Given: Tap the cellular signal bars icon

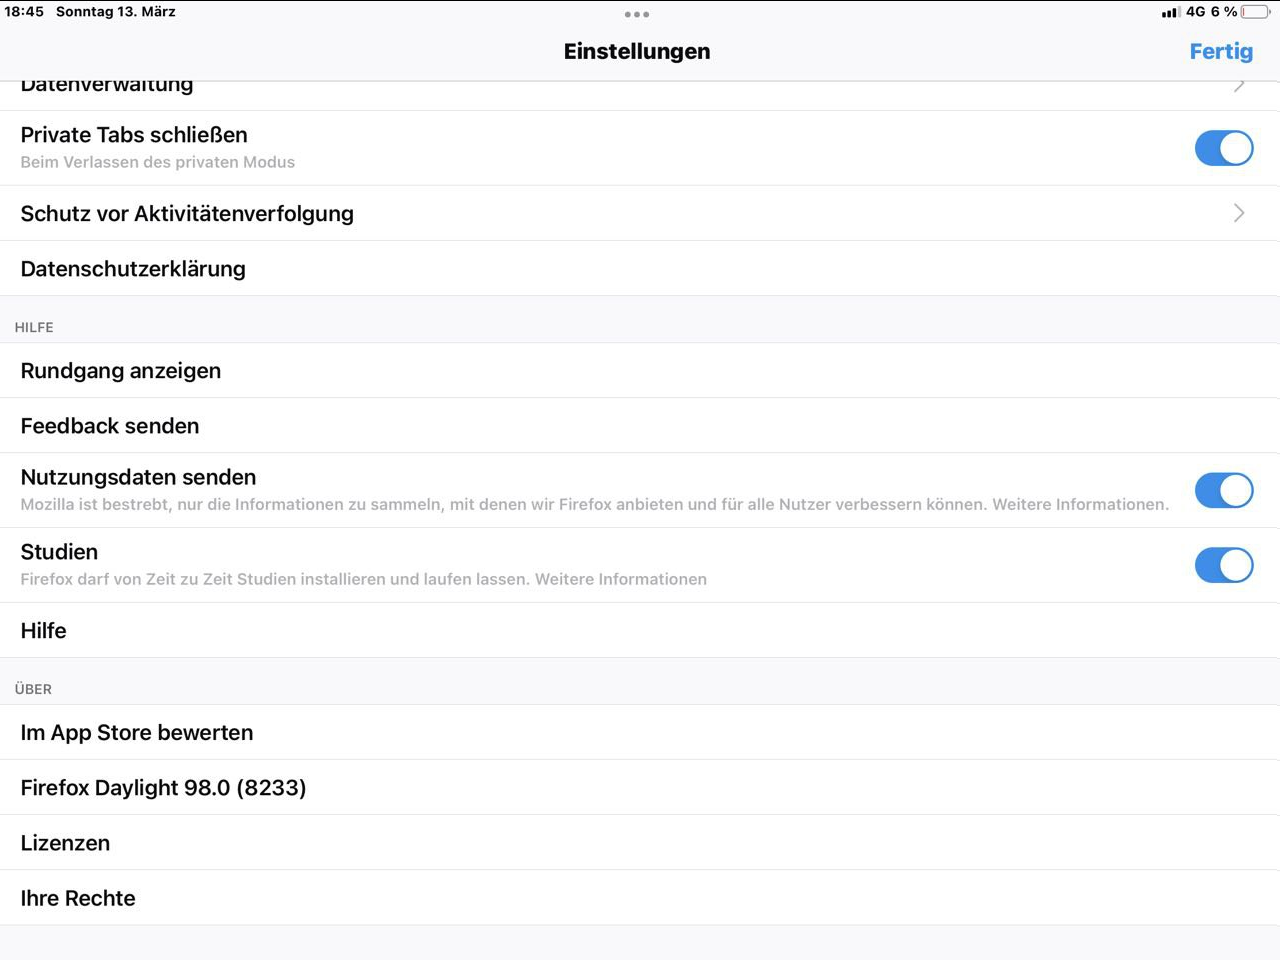Looking at the screenshot, I should (1170, 12).
